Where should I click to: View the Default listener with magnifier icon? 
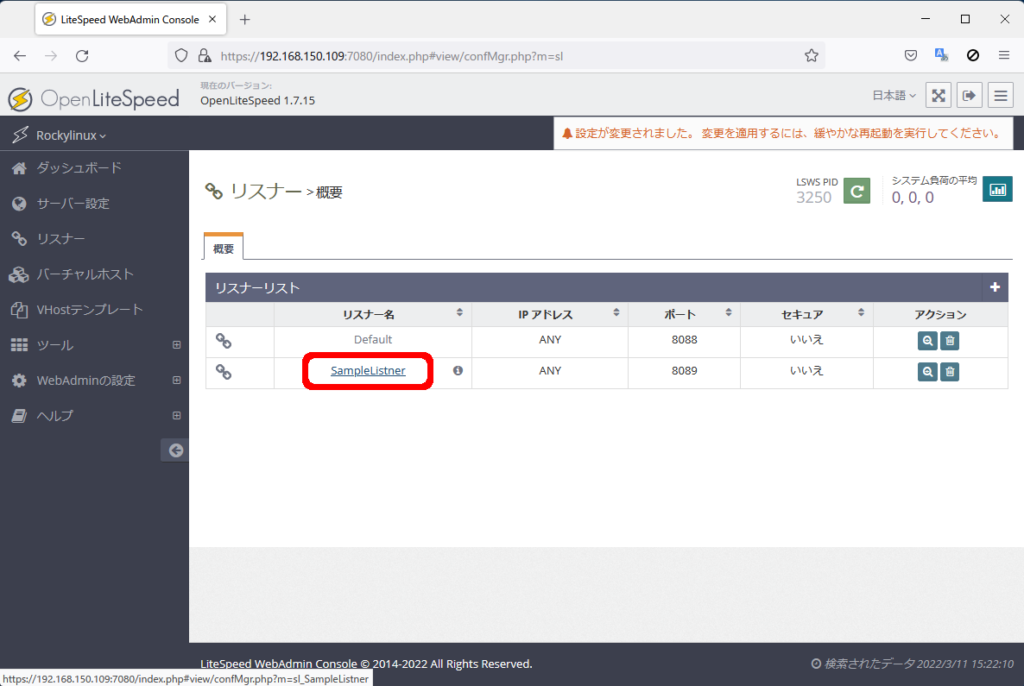click(x=928, y=340)
